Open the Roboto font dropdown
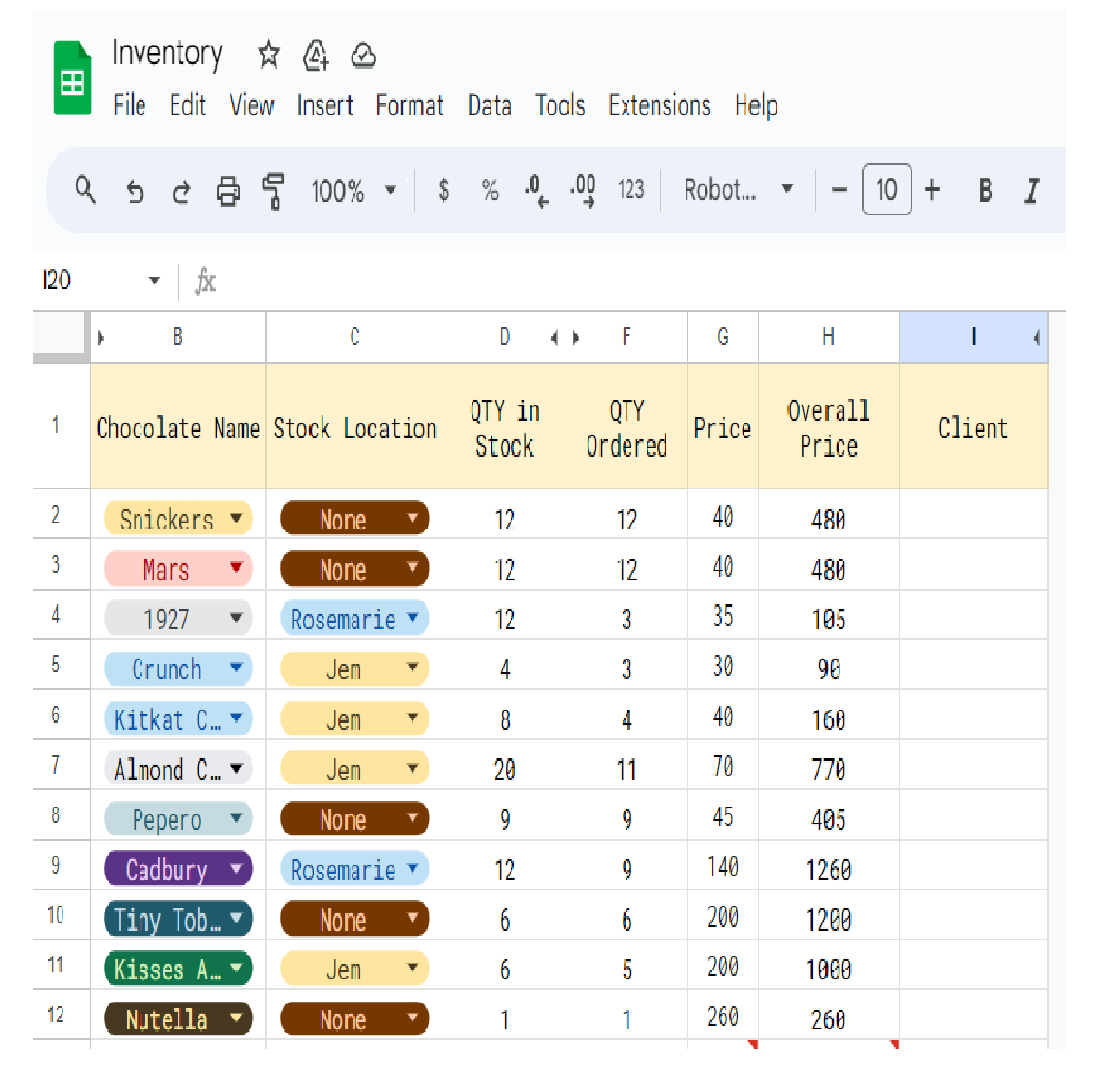This screenshot has width=1094, height=1080. 737,189
